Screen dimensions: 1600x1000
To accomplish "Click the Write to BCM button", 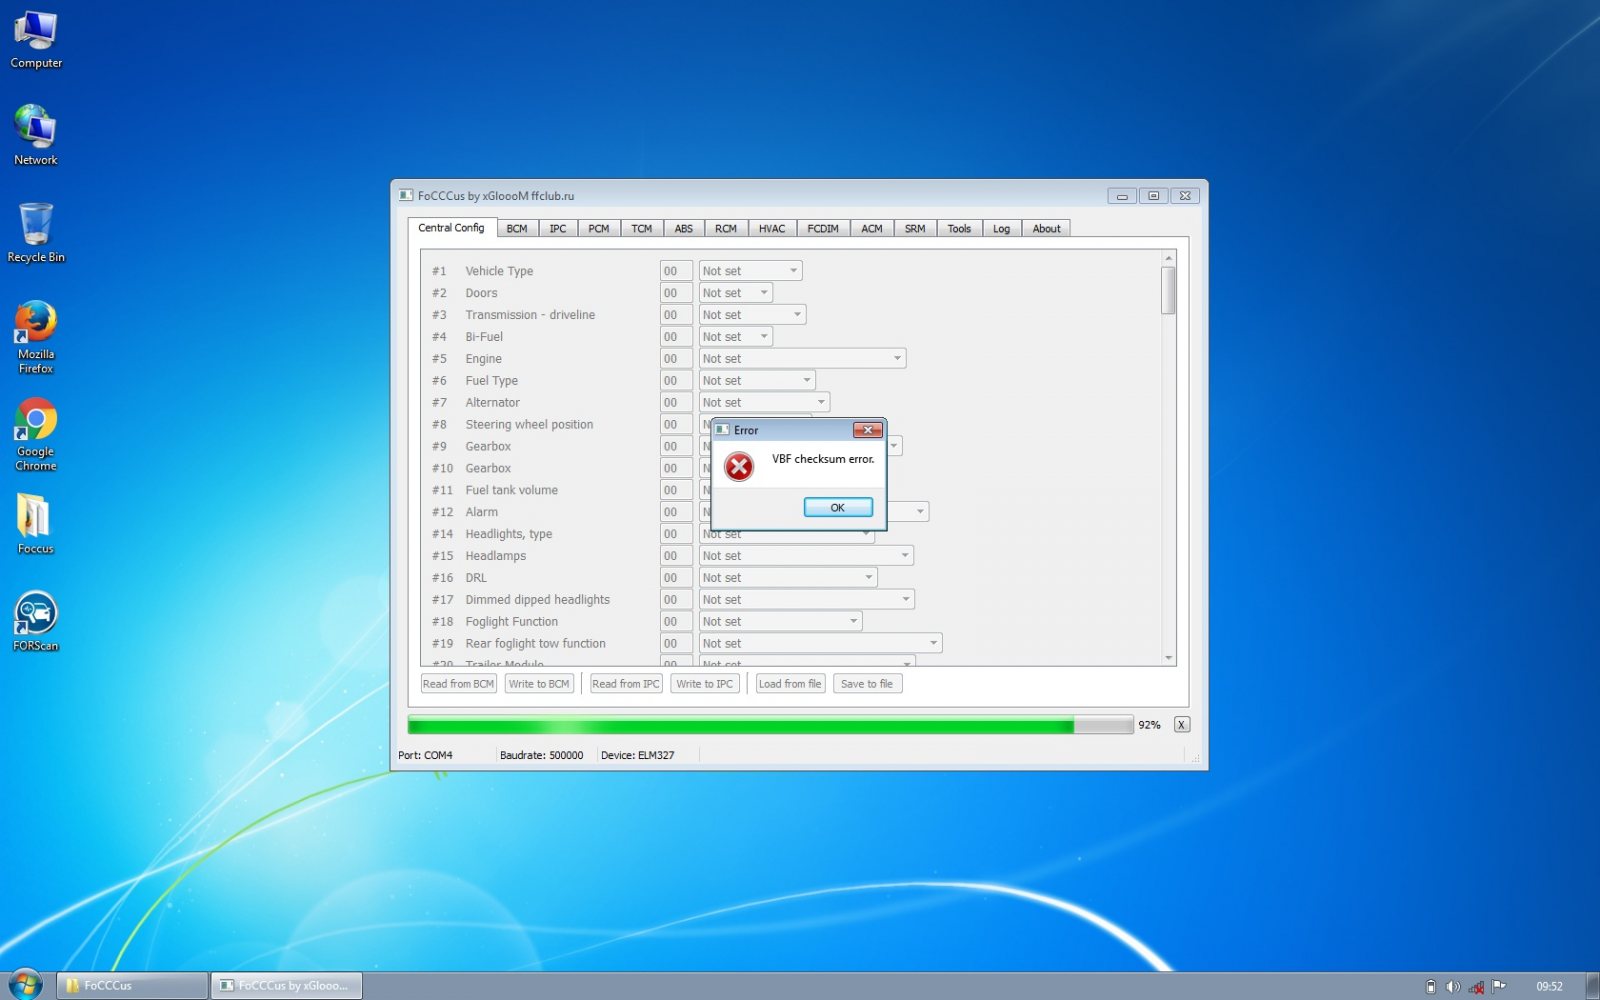I will coord(539,684).
